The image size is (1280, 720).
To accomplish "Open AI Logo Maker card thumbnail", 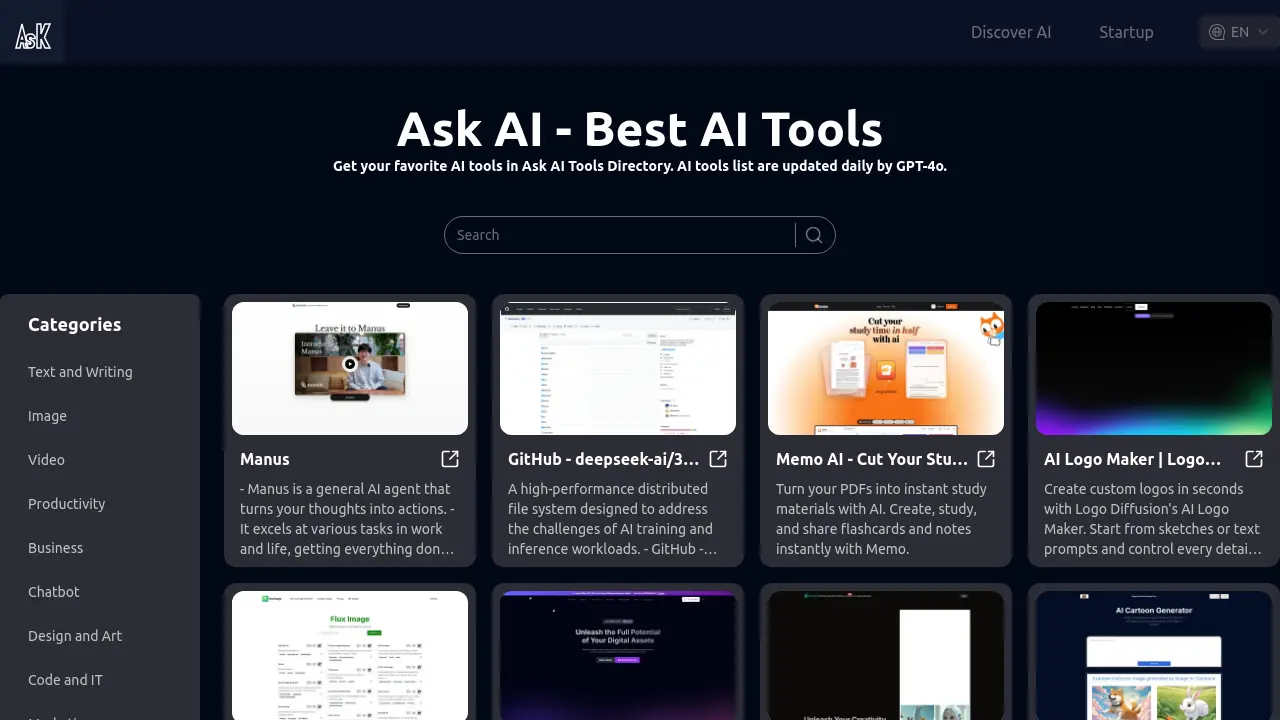I will [x=1154, y=368].
